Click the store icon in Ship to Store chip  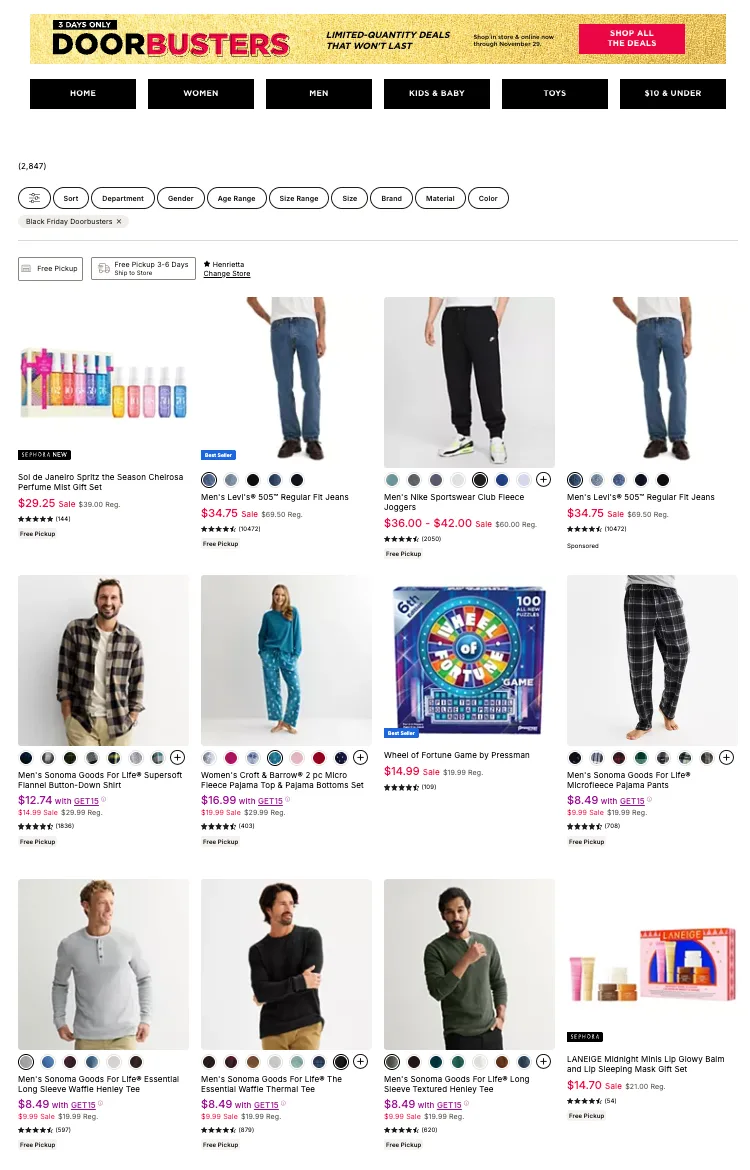tap(103, 268)
